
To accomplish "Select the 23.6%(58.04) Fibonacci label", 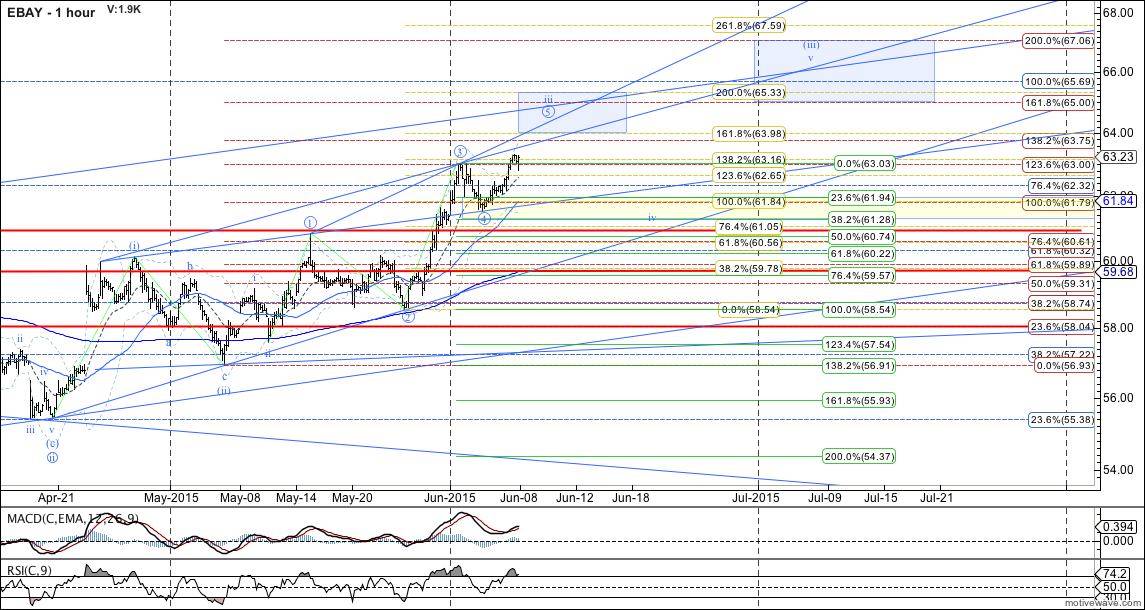I will (x=1062, y=327).
